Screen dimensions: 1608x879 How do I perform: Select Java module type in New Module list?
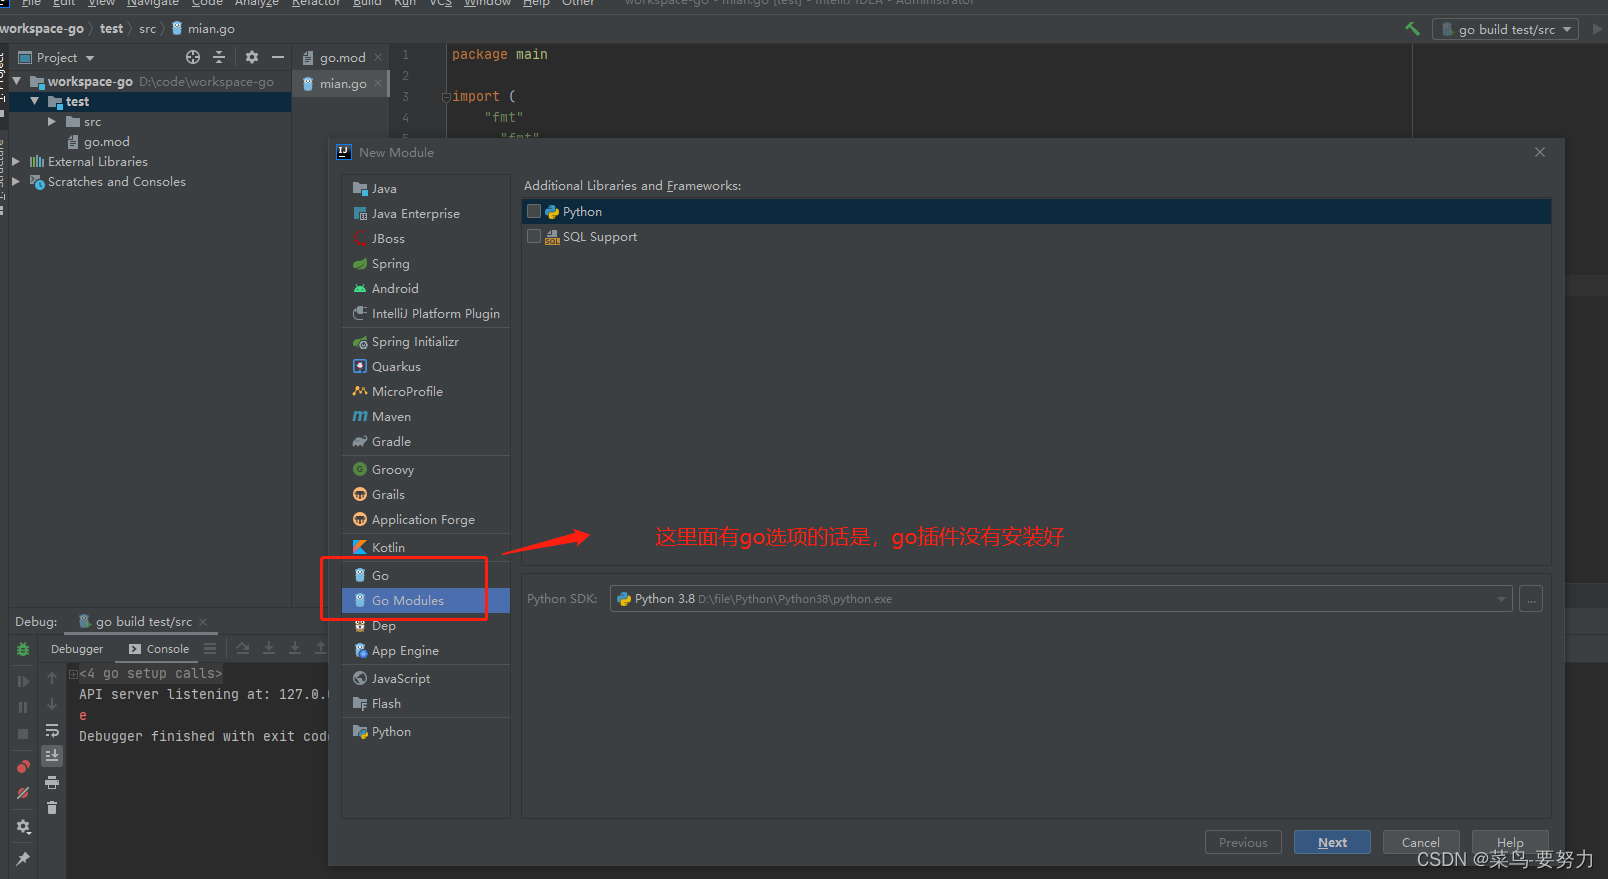(x=426, y=188)
